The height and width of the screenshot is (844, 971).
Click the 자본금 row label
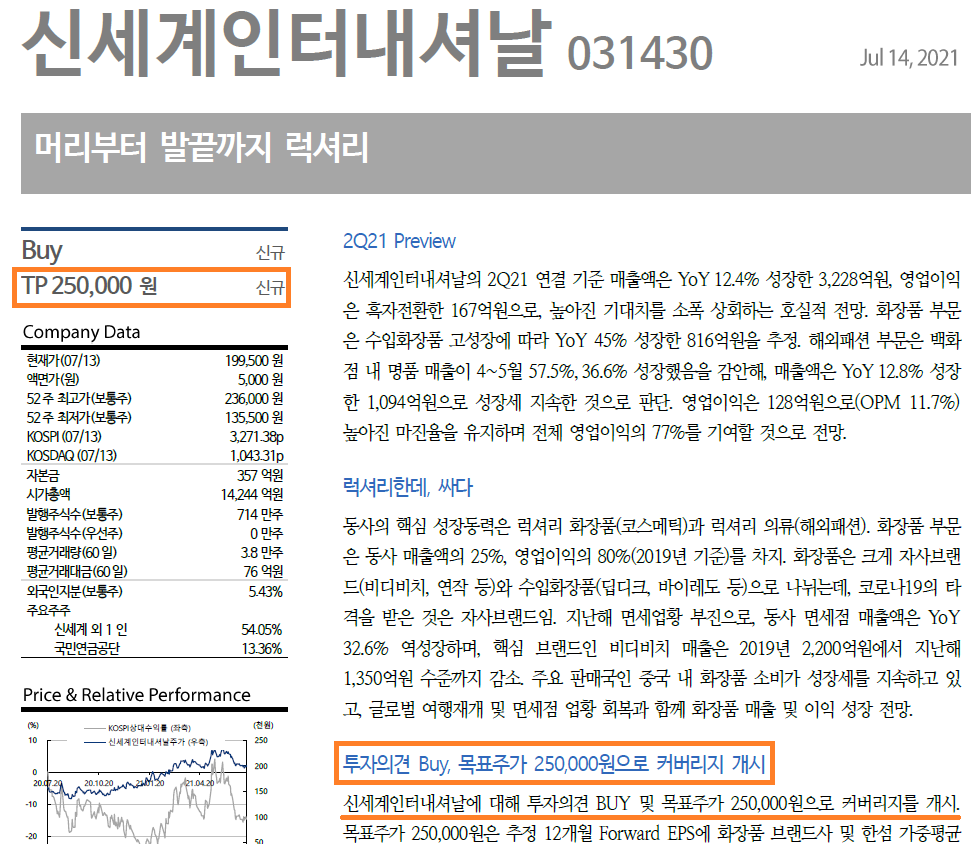point(43,476)
